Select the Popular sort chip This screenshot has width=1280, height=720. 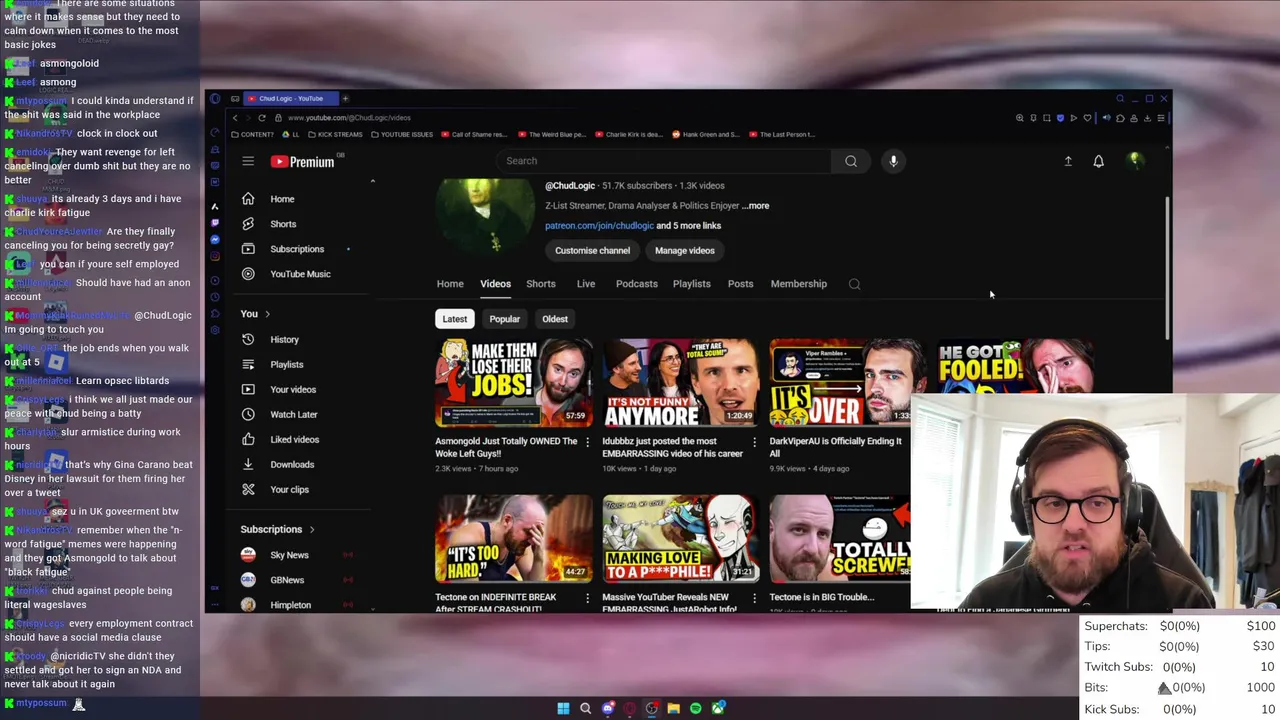505,319
